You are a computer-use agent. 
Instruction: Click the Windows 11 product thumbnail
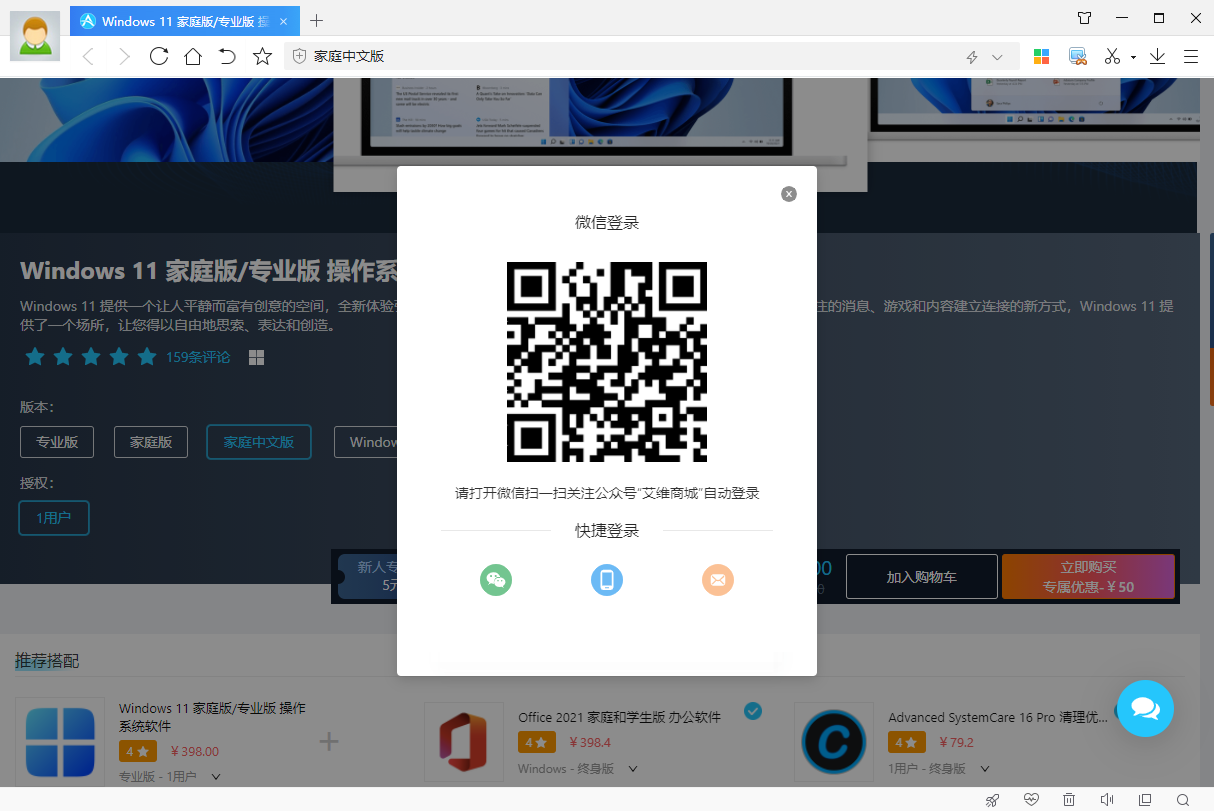tap(60, 741)
